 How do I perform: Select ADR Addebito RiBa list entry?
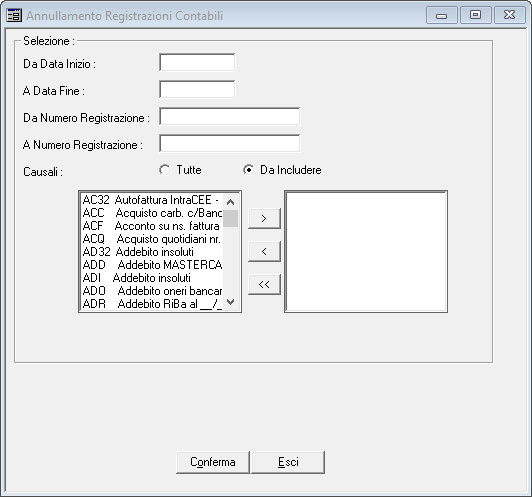[x=152, y=304]
